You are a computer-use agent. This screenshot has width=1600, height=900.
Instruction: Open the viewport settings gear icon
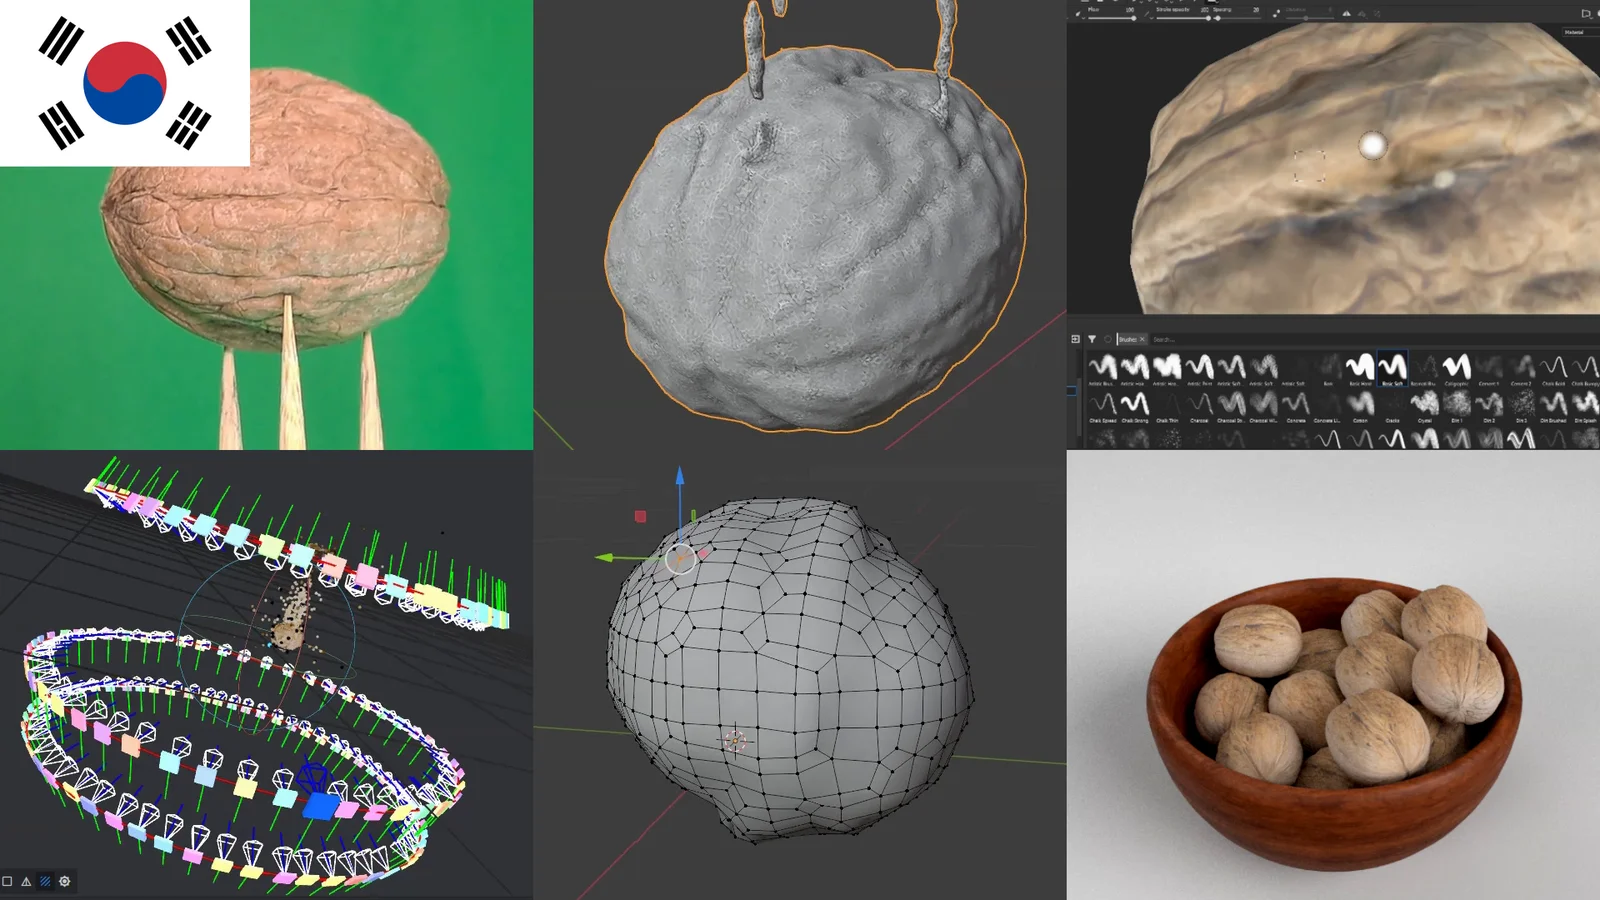pos(65,881)
